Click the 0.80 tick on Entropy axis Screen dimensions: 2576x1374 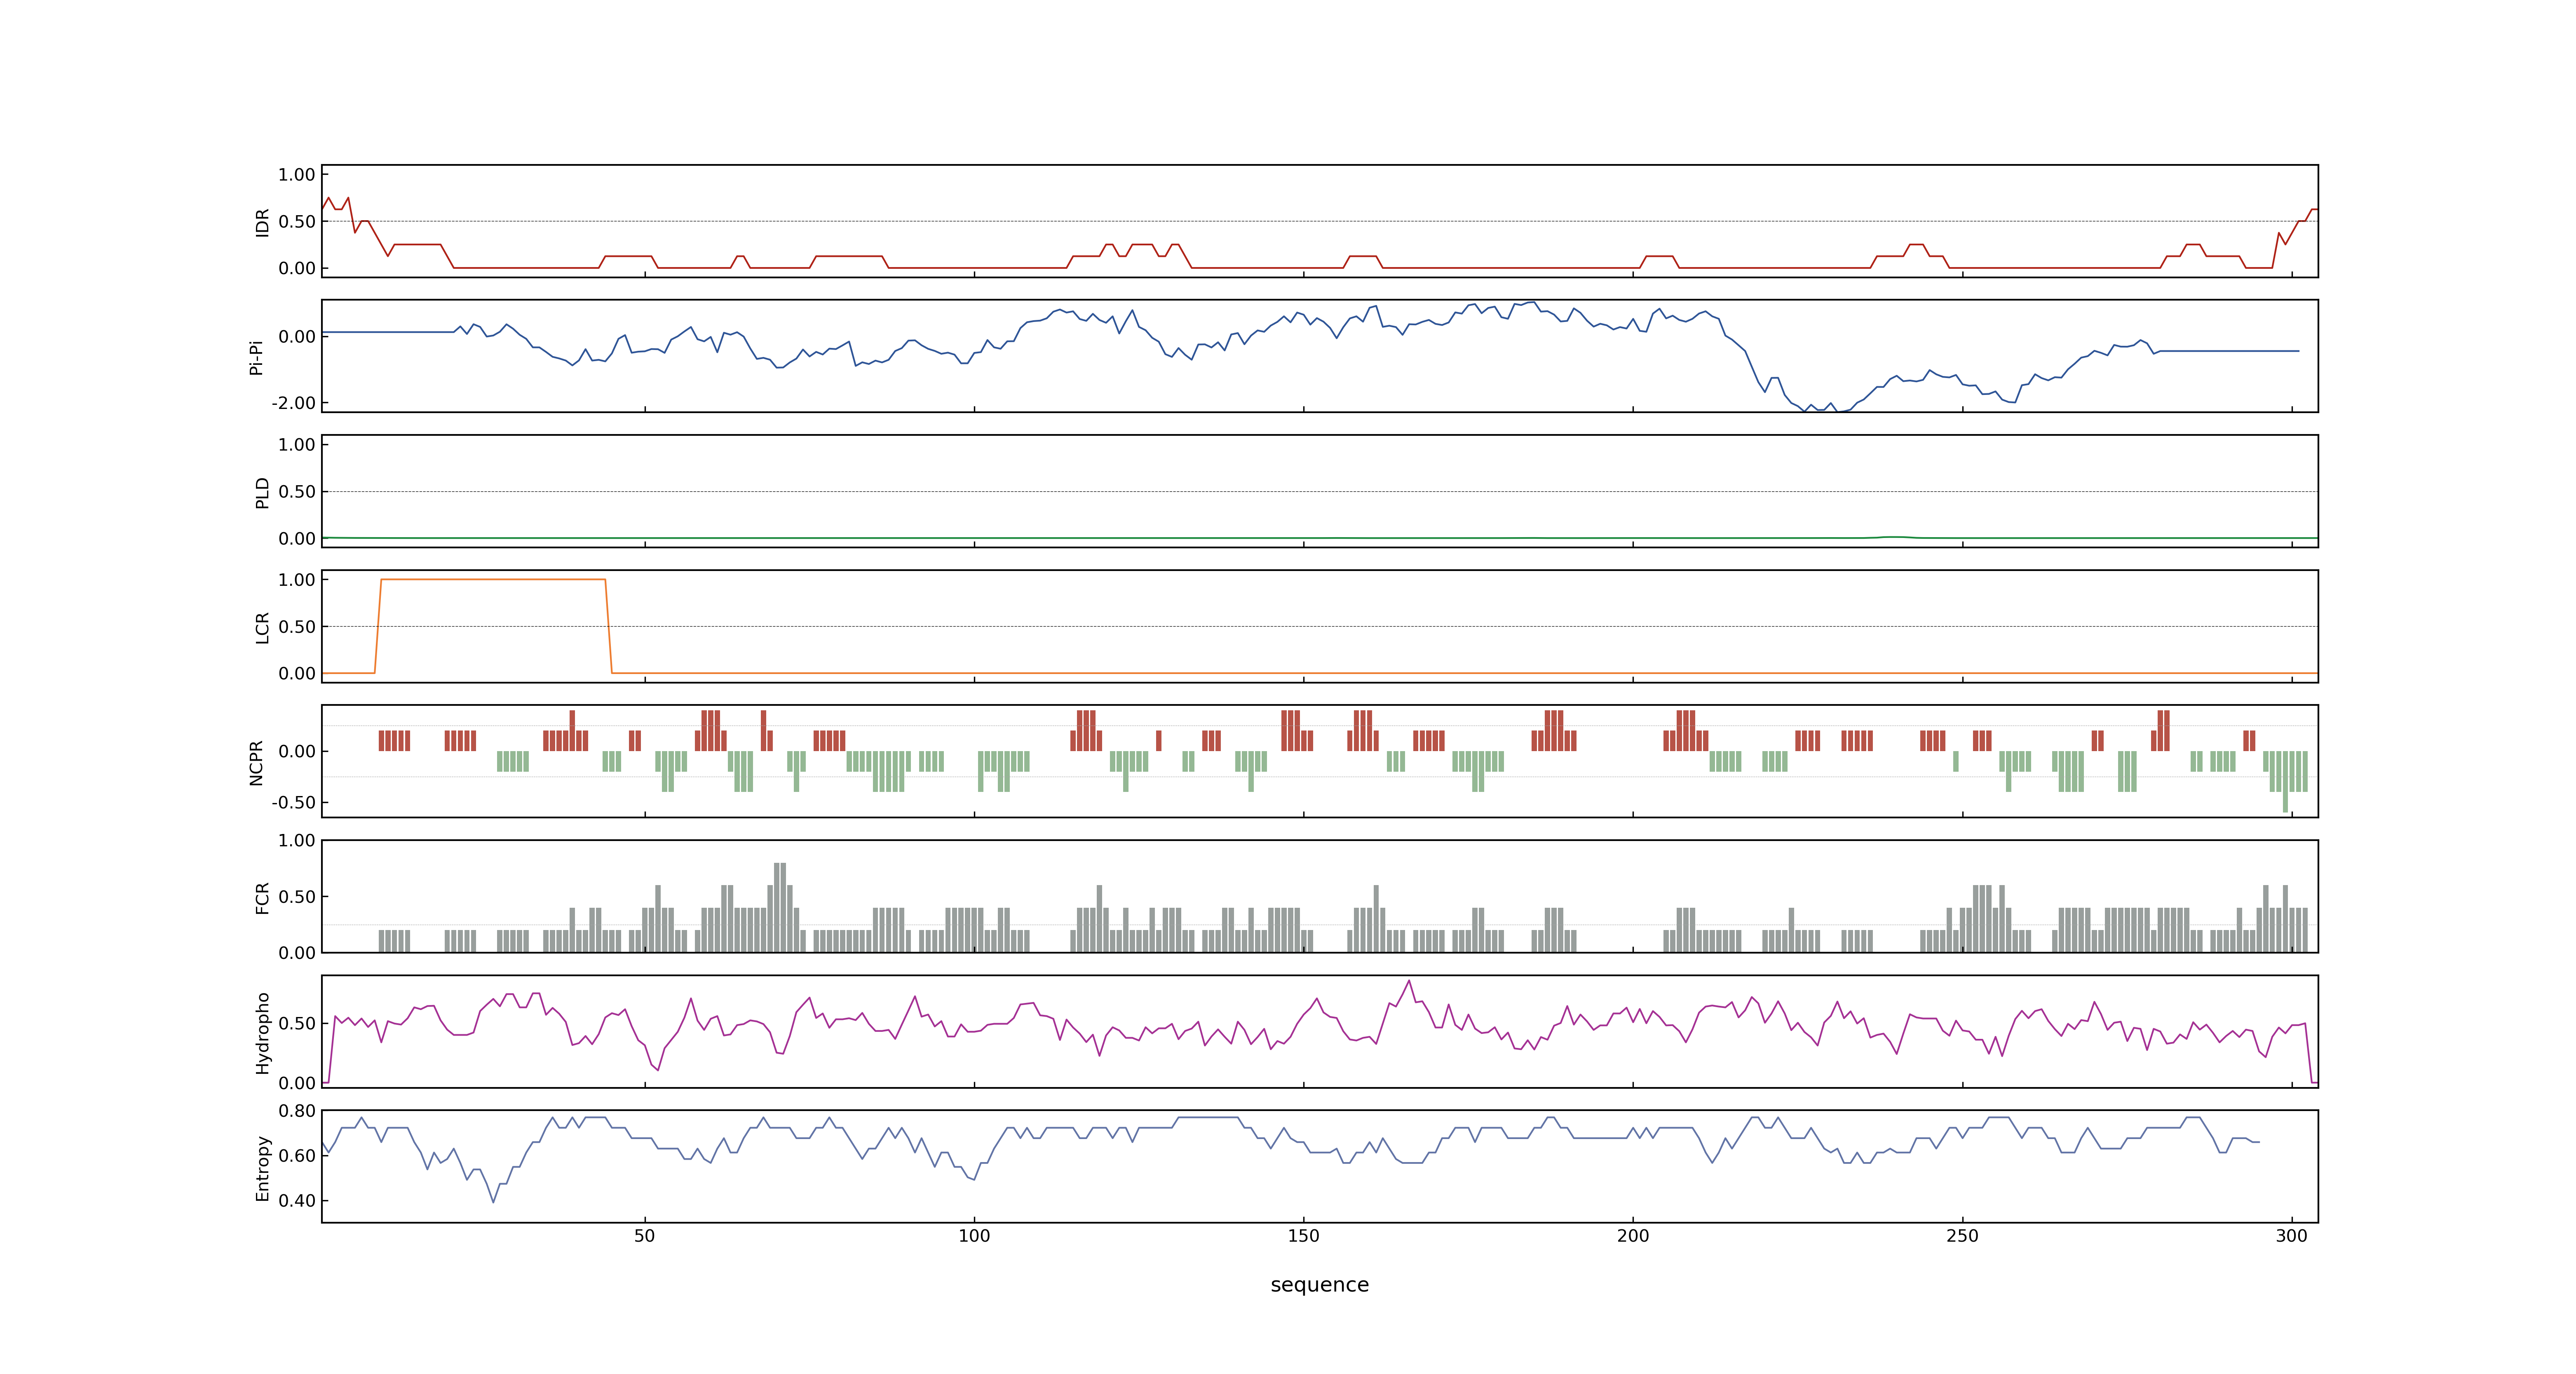pos(297,1110)
